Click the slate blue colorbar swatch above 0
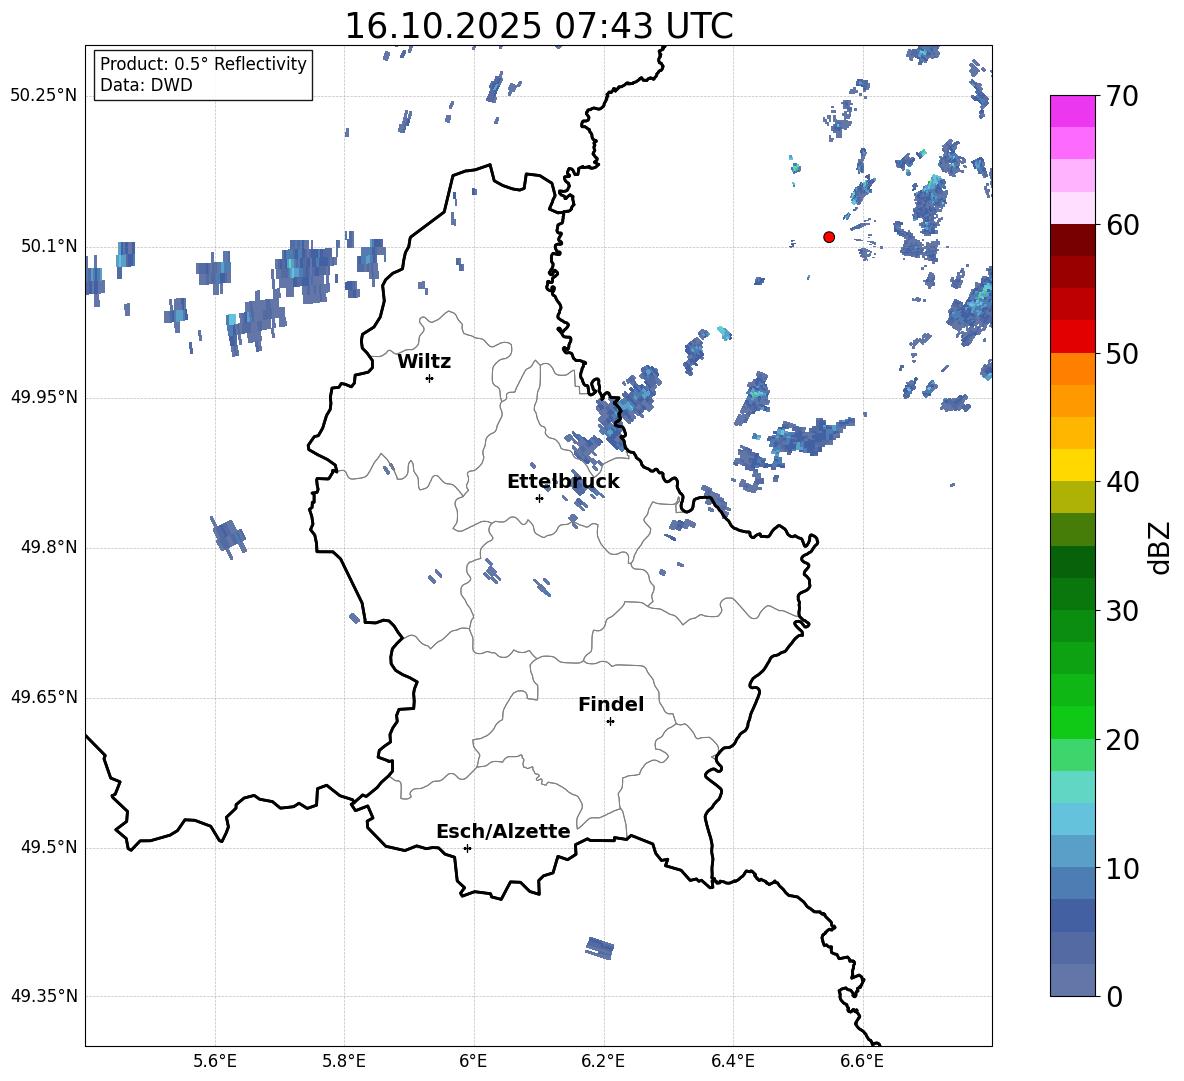 [x=1073, y=980]
